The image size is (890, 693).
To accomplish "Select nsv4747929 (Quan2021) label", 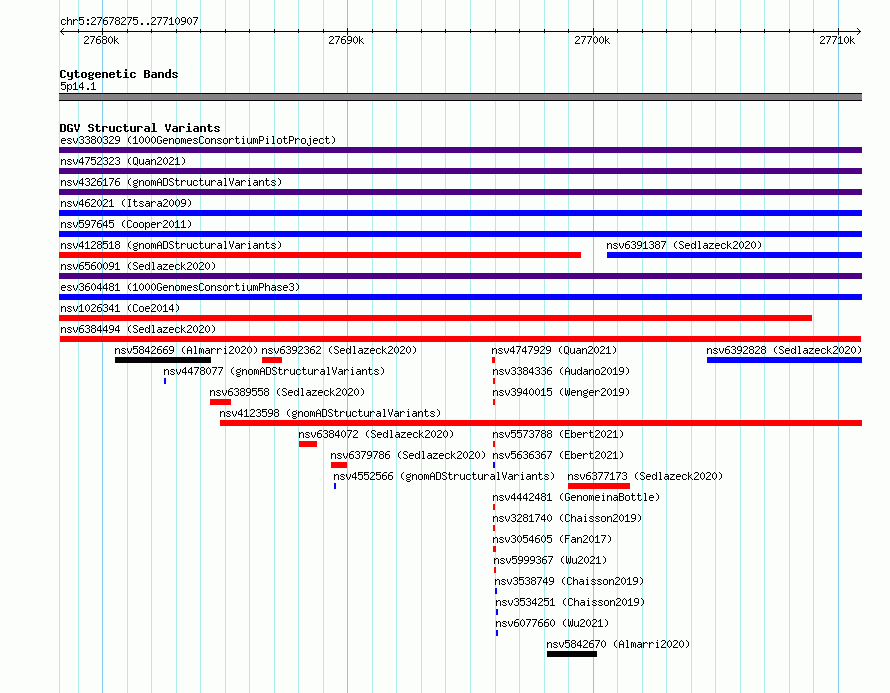I will (x=554, y=350).
